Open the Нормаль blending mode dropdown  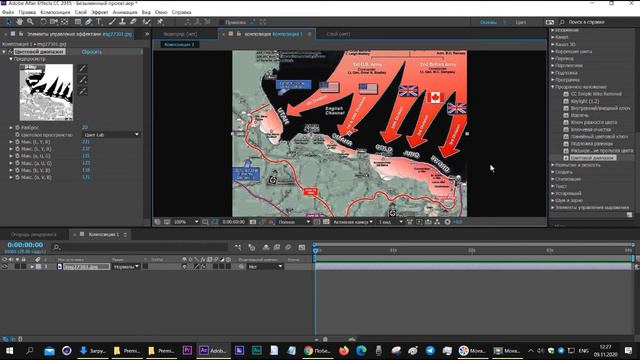click(126, 267)
